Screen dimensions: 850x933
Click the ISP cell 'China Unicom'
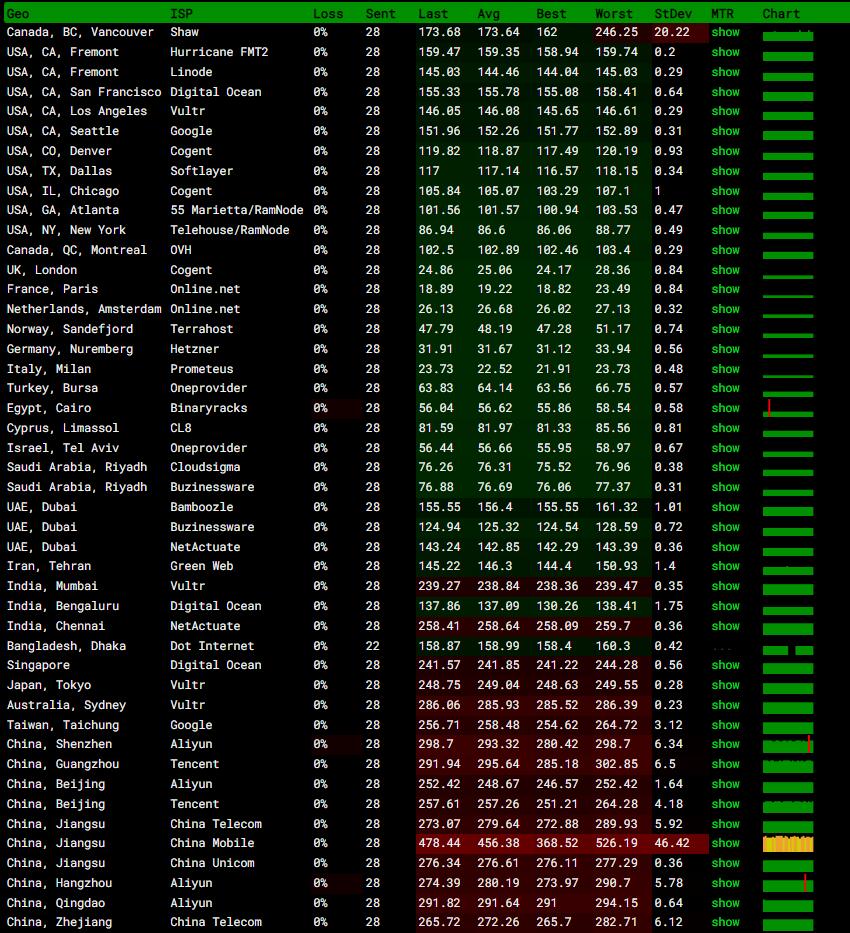click(x=212, y=863)
